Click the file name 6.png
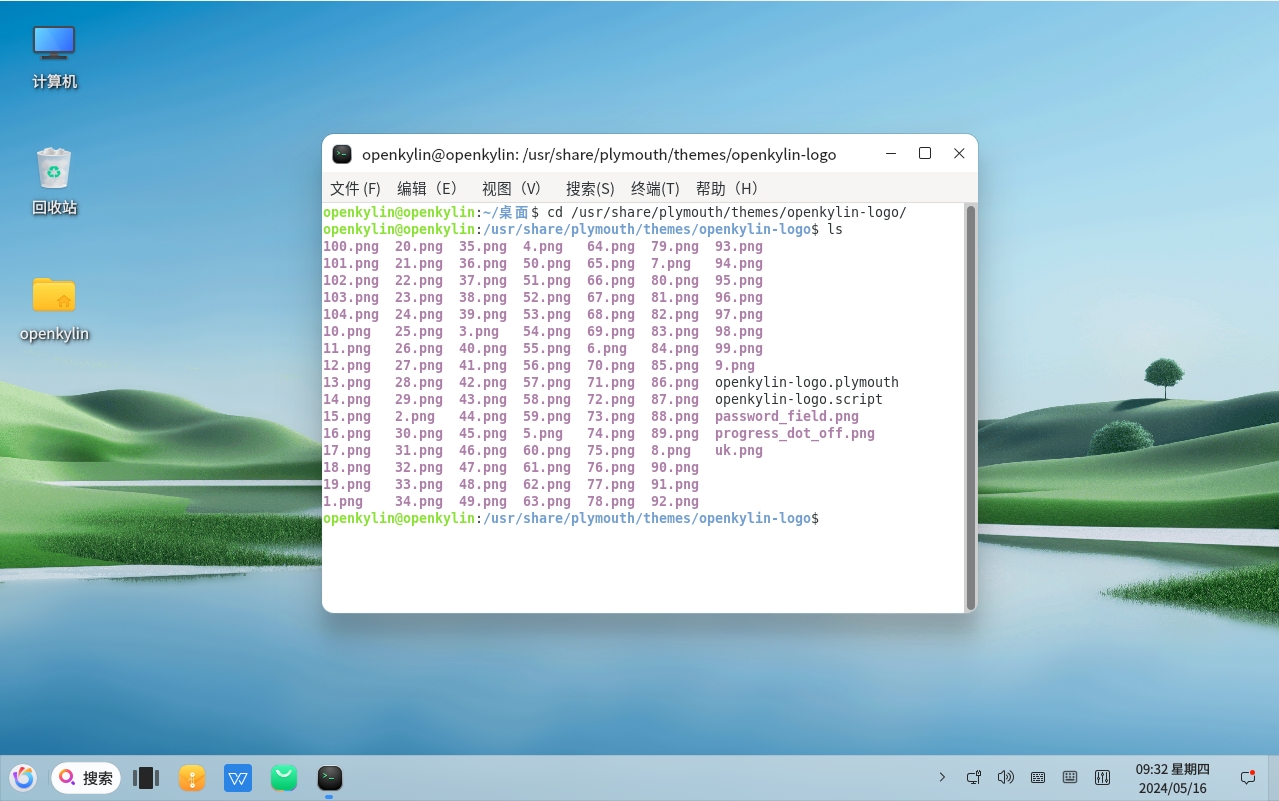 tap(606, 348)
